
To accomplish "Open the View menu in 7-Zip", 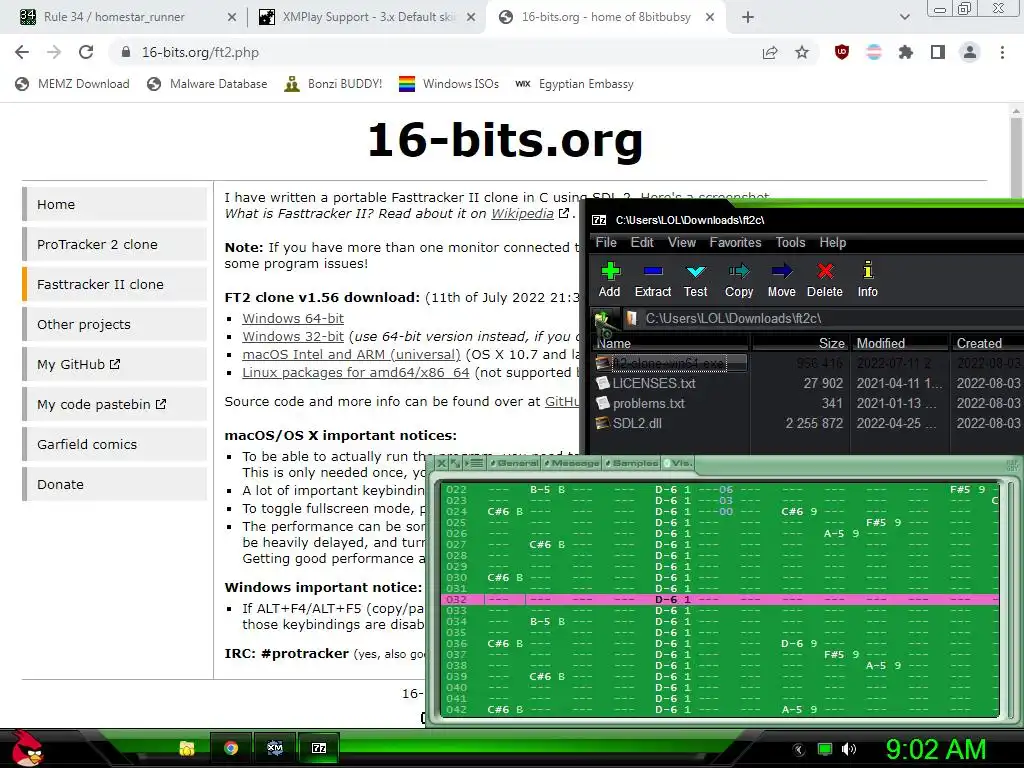I will (682, 242).
